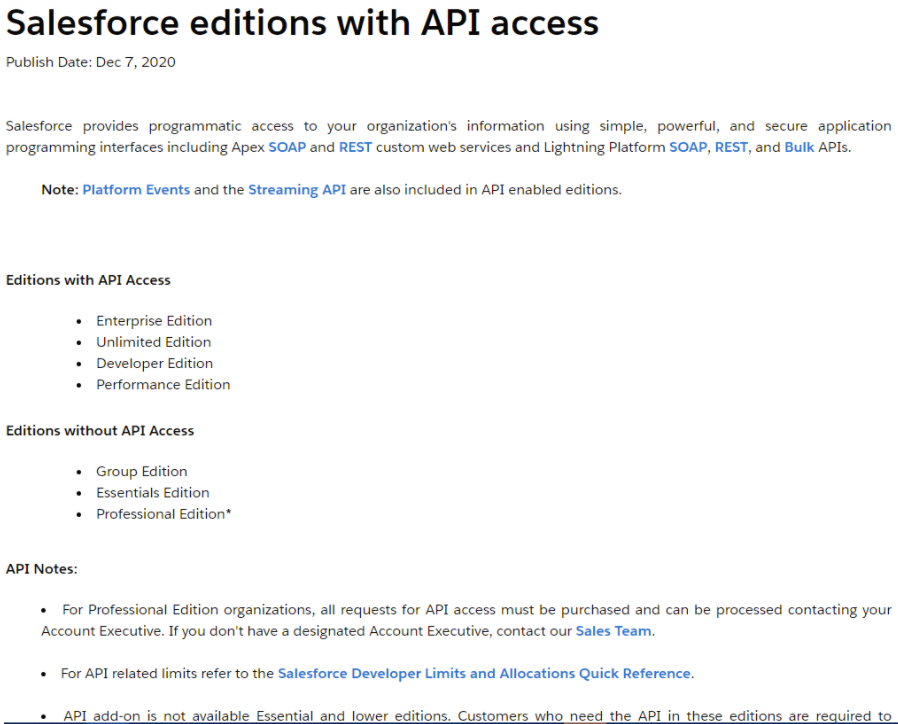Follow the Streaming API link
The image size is (898, 724).
coord(297,190)
